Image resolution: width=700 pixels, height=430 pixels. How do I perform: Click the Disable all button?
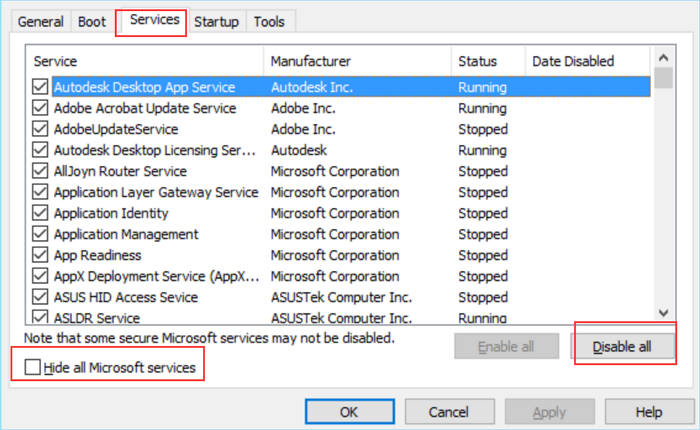pos(621,347)
